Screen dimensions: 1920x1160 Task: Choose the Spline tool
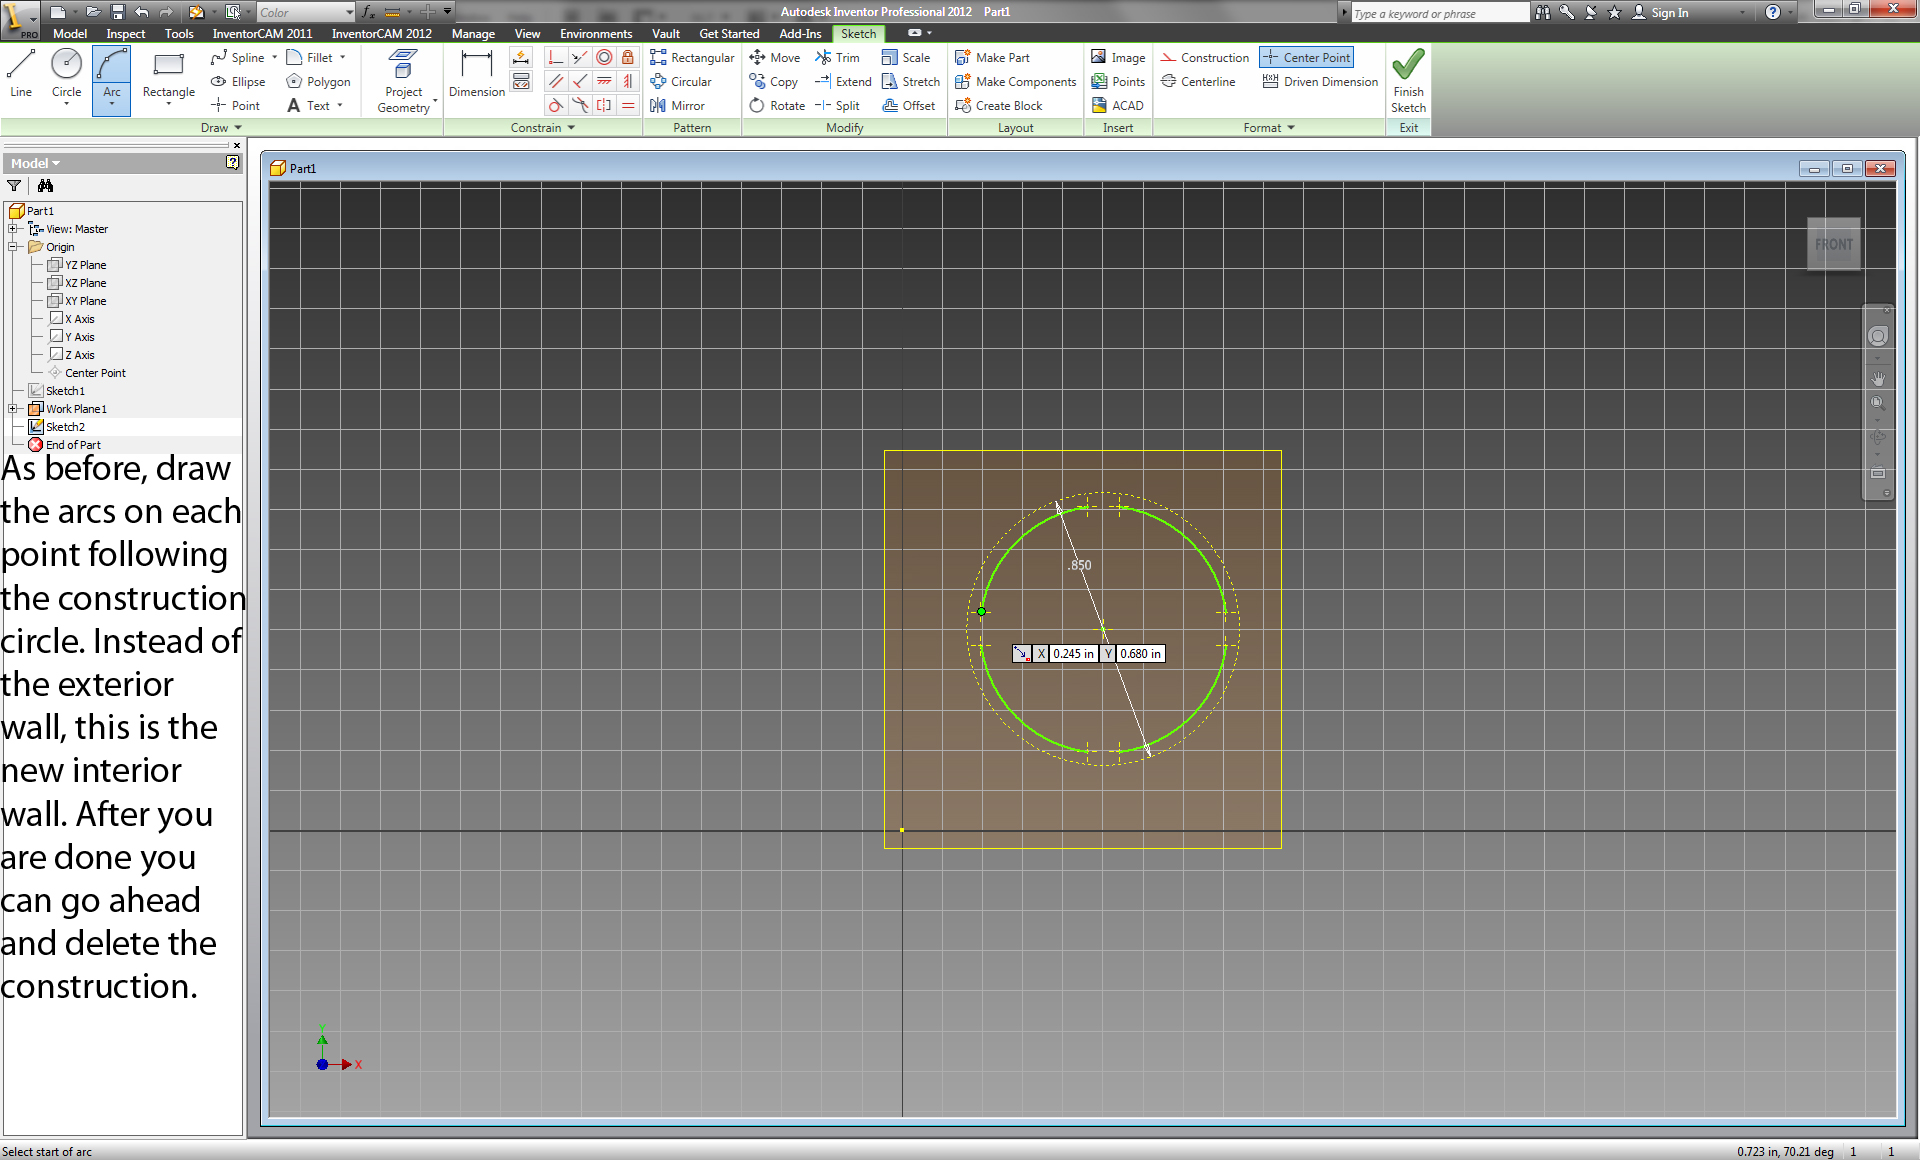[x=238, y=58]
